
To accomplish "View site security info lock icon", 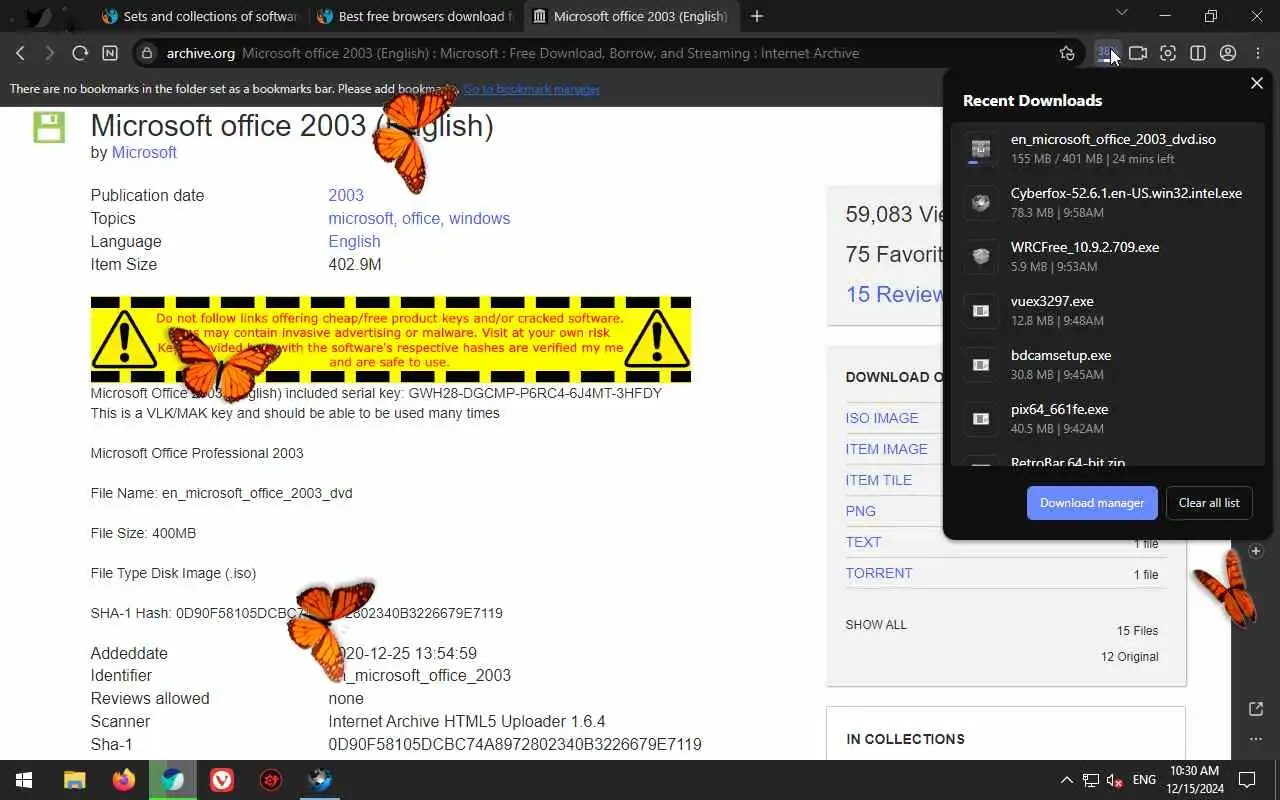I will (147, 53).
